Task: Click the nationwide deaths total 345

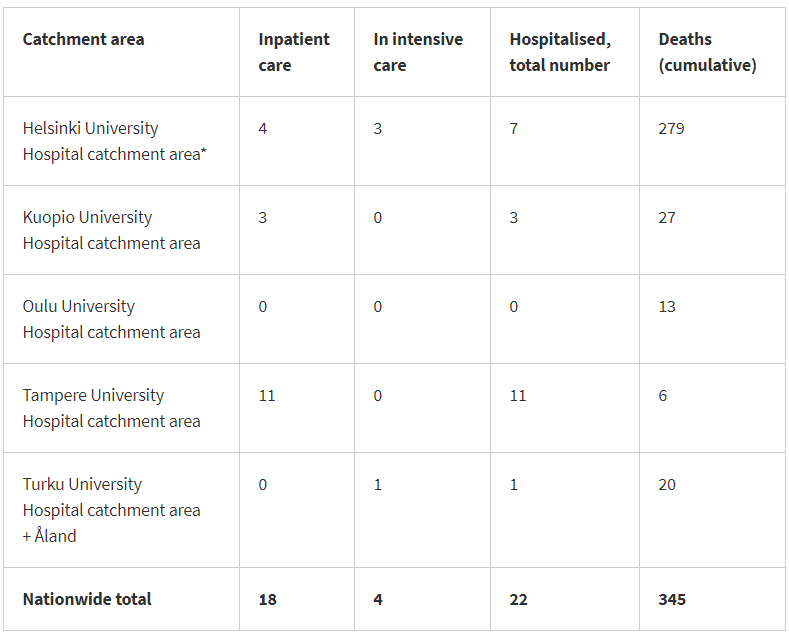Action: click(x=672, y=600)
